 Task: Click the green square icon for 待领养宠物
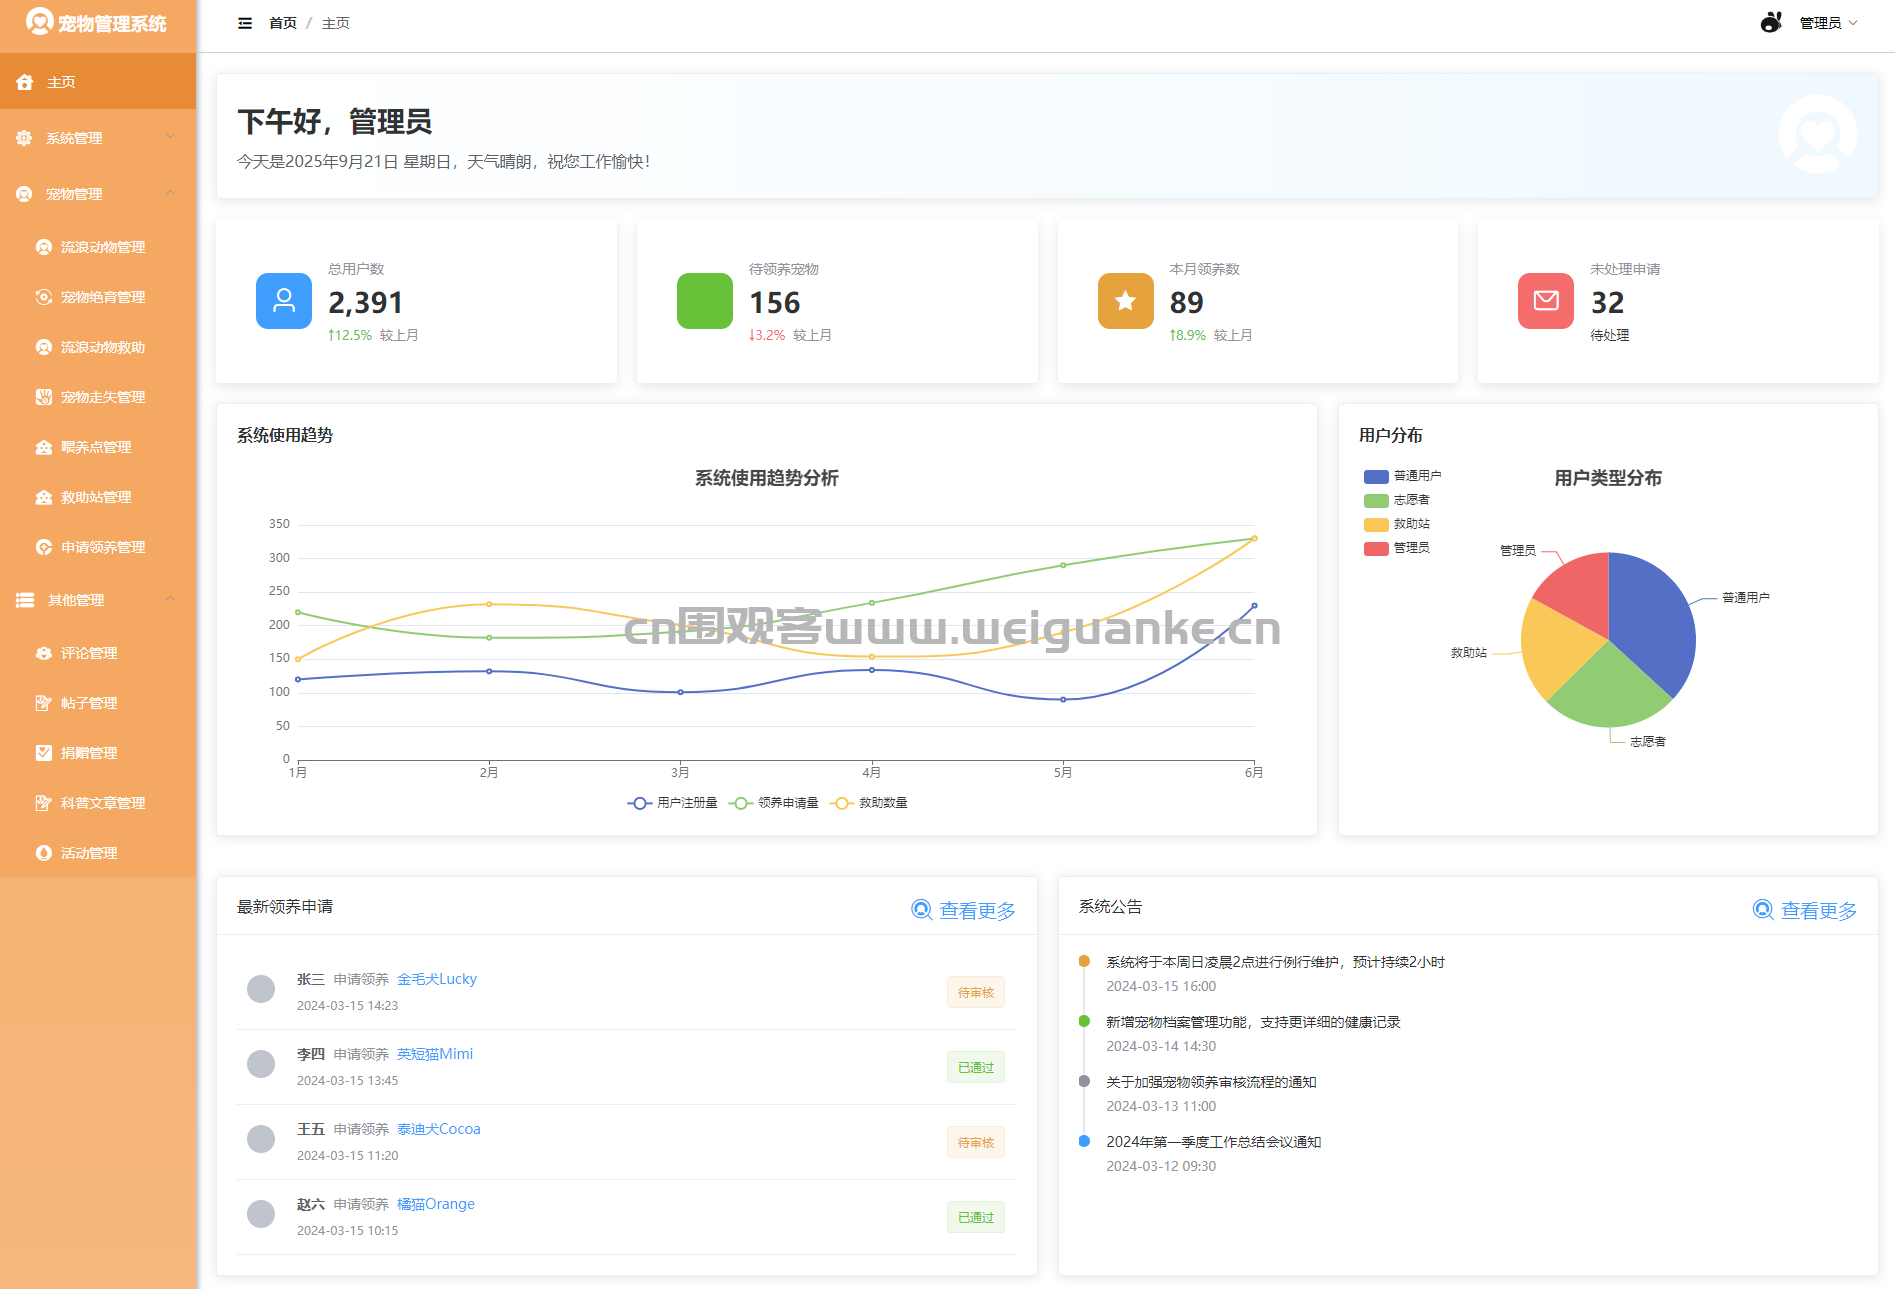point(705,301)
